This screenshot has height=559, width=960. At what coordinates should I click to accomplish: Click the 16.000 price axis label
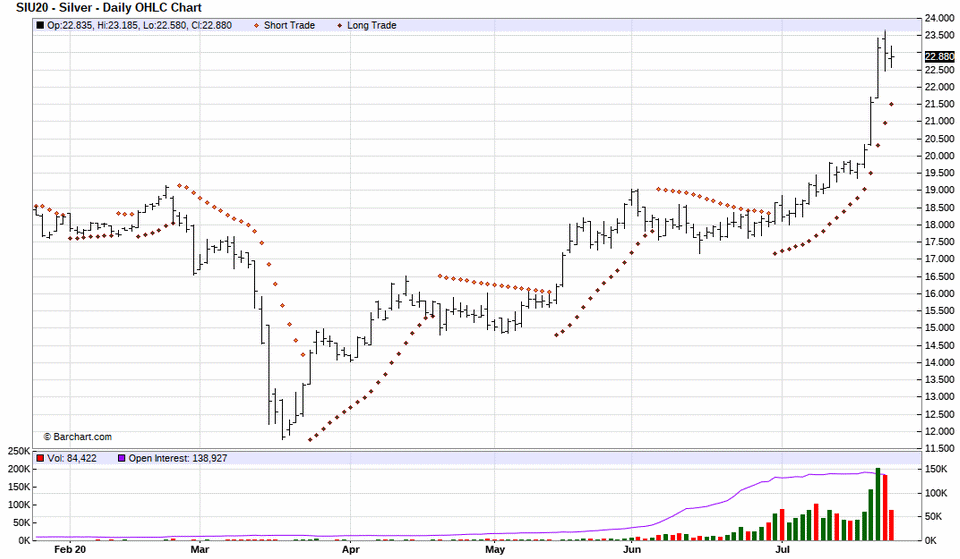(940, 294)
